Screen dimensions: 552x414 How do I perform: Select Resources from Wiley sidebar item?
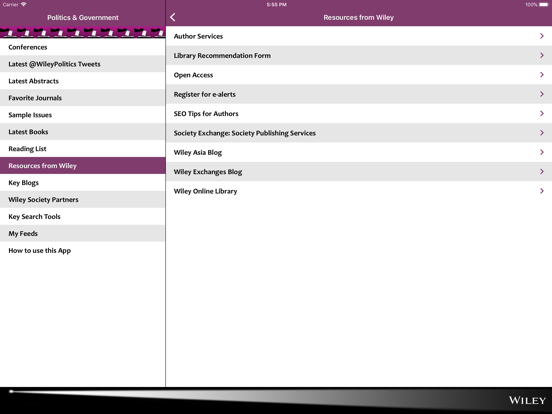point(82,165)
